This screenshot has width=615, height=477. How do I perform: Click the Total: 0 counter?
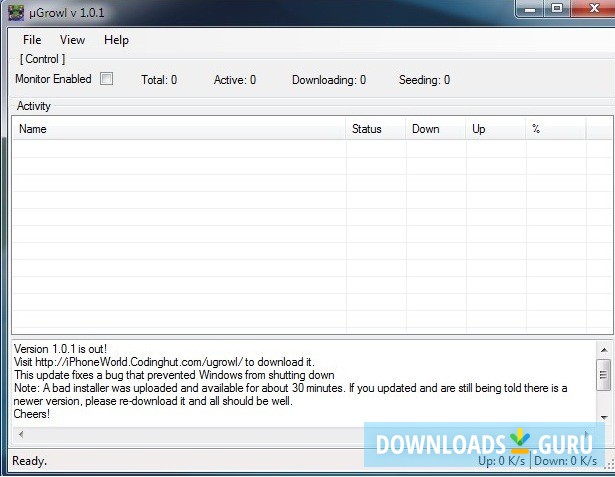click(x=159, y=80)
